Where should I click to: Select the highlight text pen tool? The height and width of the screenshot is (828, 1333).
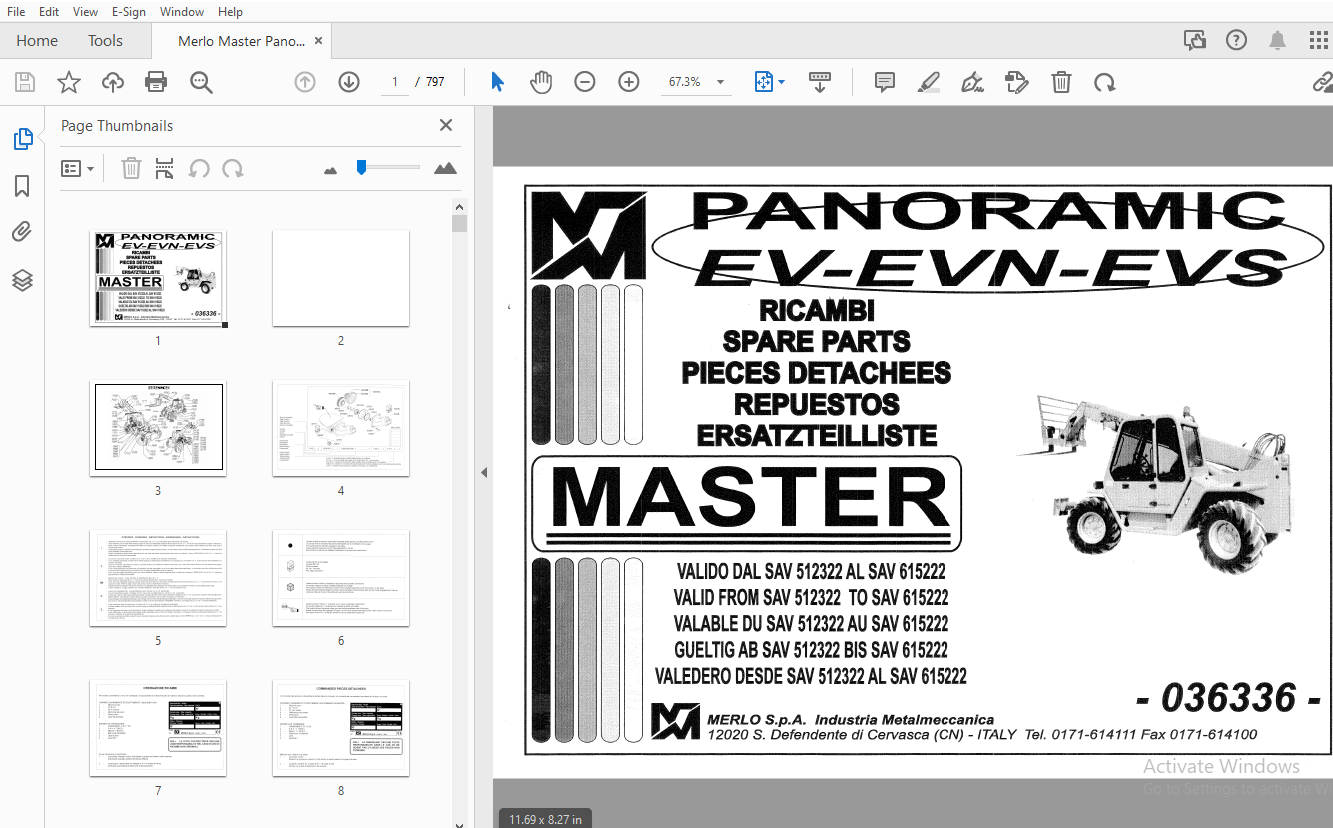929,82
